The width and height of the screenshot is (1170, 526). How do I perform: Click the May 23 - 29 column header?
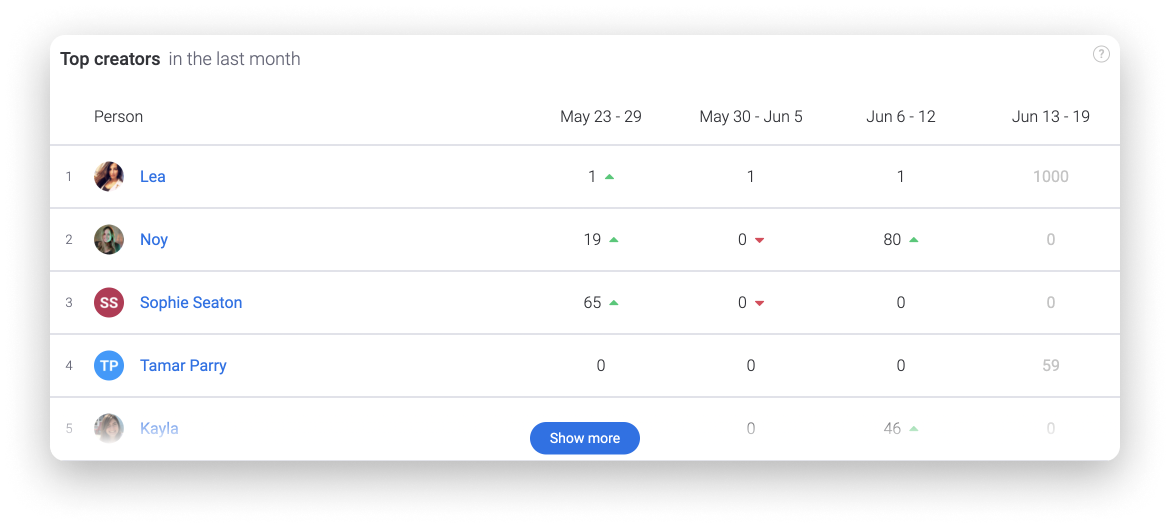tap(601, 116)
